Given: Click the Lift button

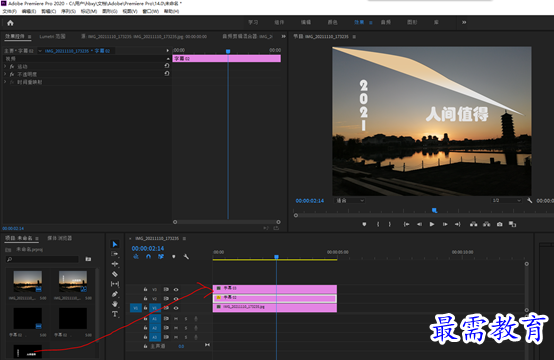Looking at the screenshot, I should 473,224.
